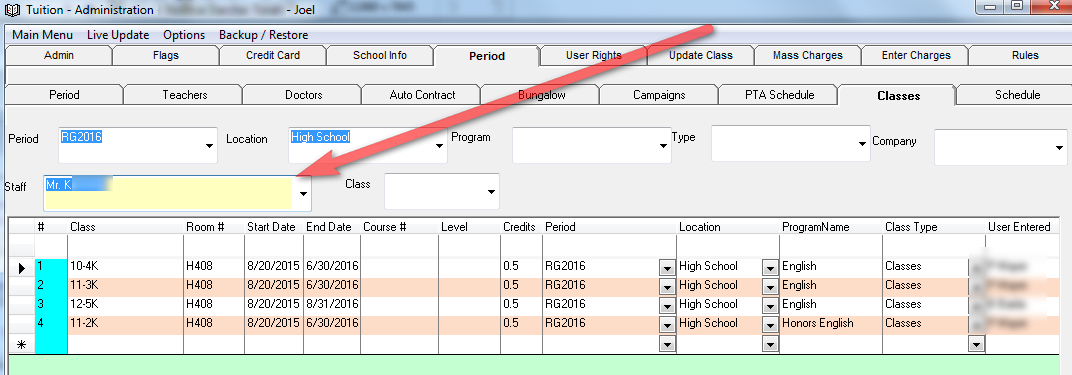
Task: Click the new row asterisk marker
Action: 21,345
